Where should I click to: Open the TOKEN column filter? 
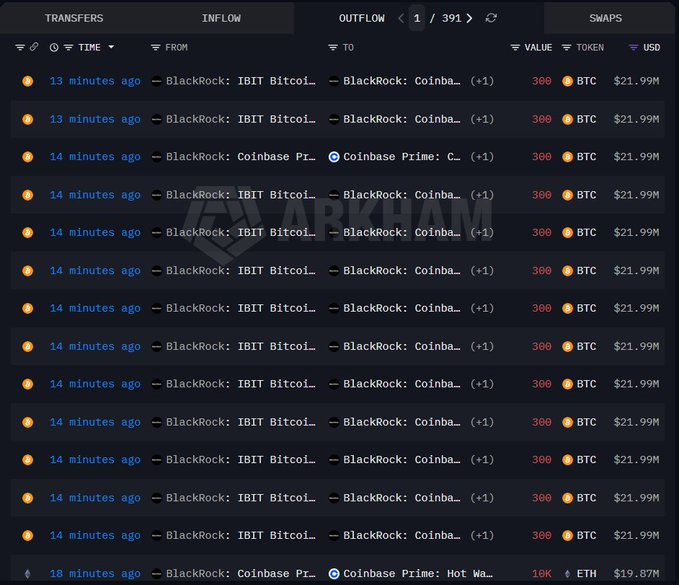tap(566, 47)
